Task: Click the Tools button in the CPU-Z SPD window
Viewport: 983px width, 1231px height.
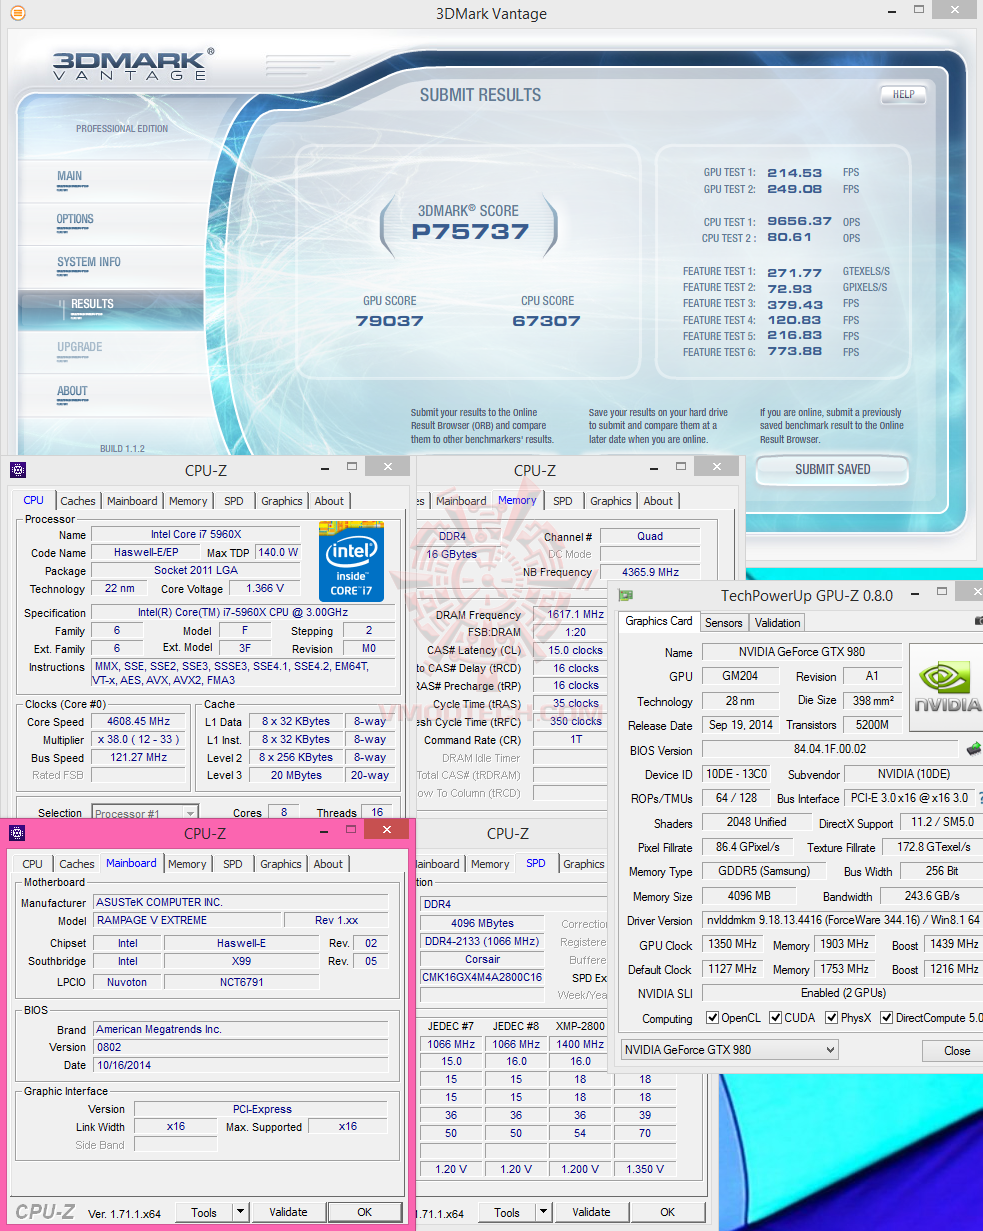Action: pyautogui.click(x=507, y=1212)
